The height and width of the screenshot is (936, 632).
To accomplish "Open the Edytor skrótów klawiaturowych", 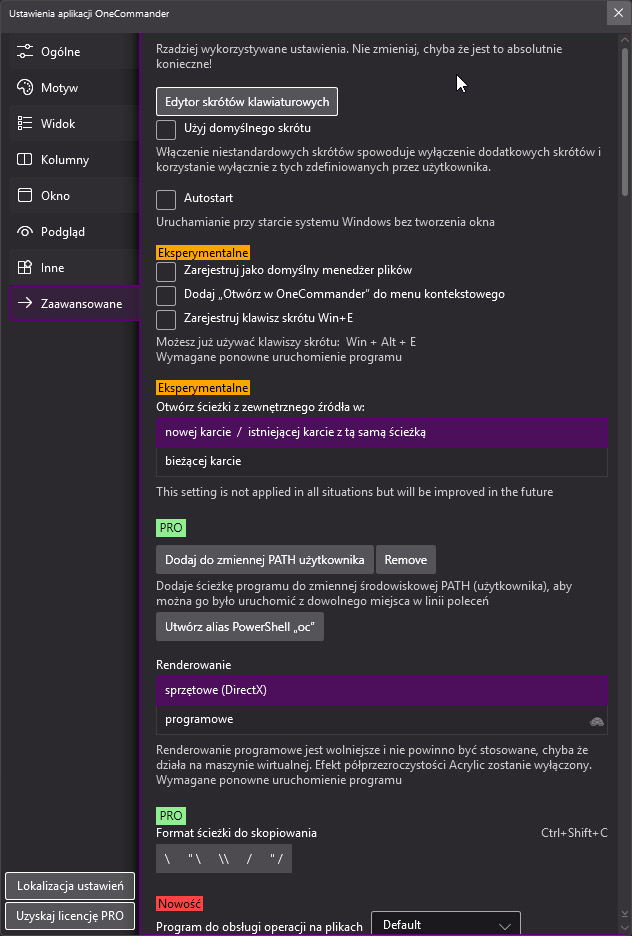I will [x=246, y=101].
